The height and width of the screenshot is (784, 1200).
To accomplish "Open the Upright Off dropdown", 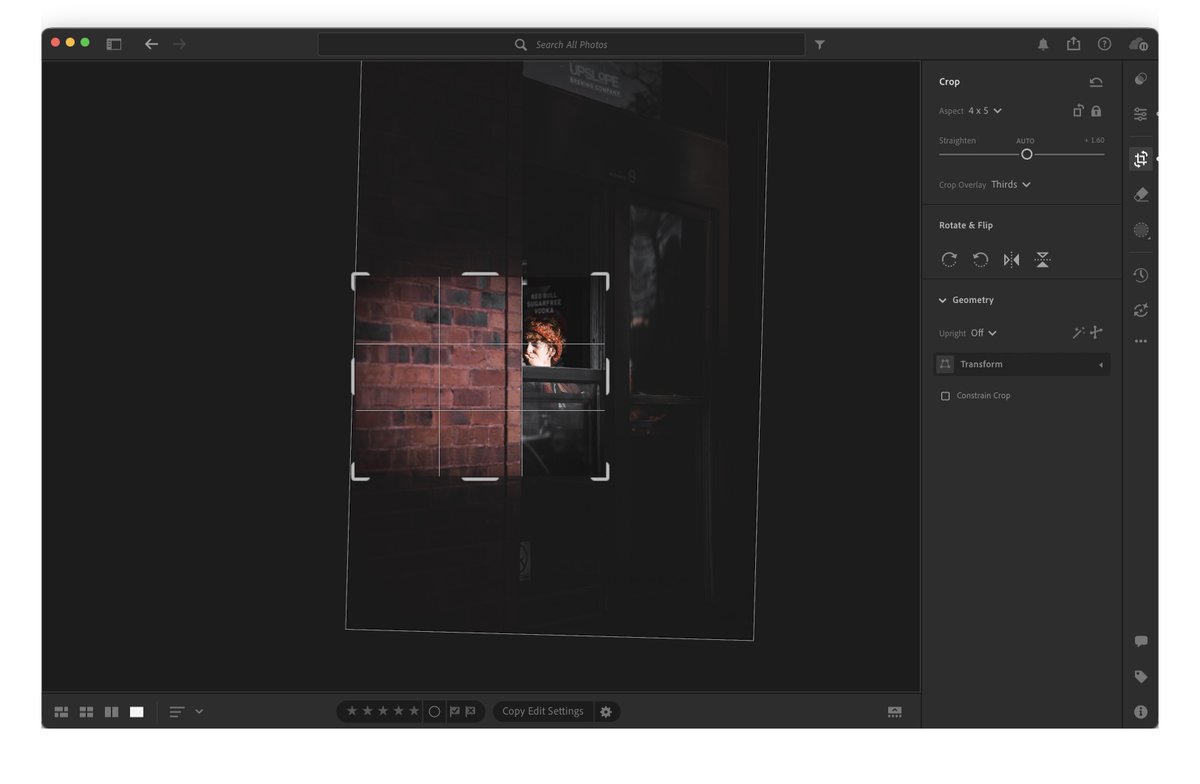I will coord(984,333).
